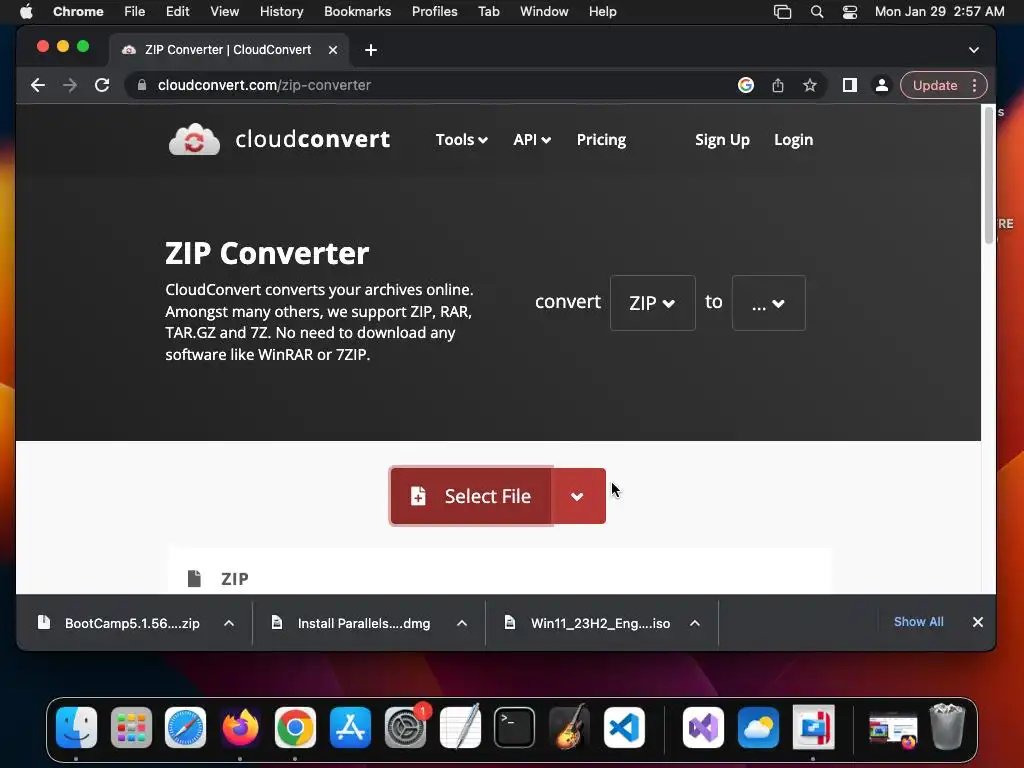Image resolution: width=1024 pixels, height=768 pixels.
Task: Open the ZIP source format dropdown
Action: (652, 303)
